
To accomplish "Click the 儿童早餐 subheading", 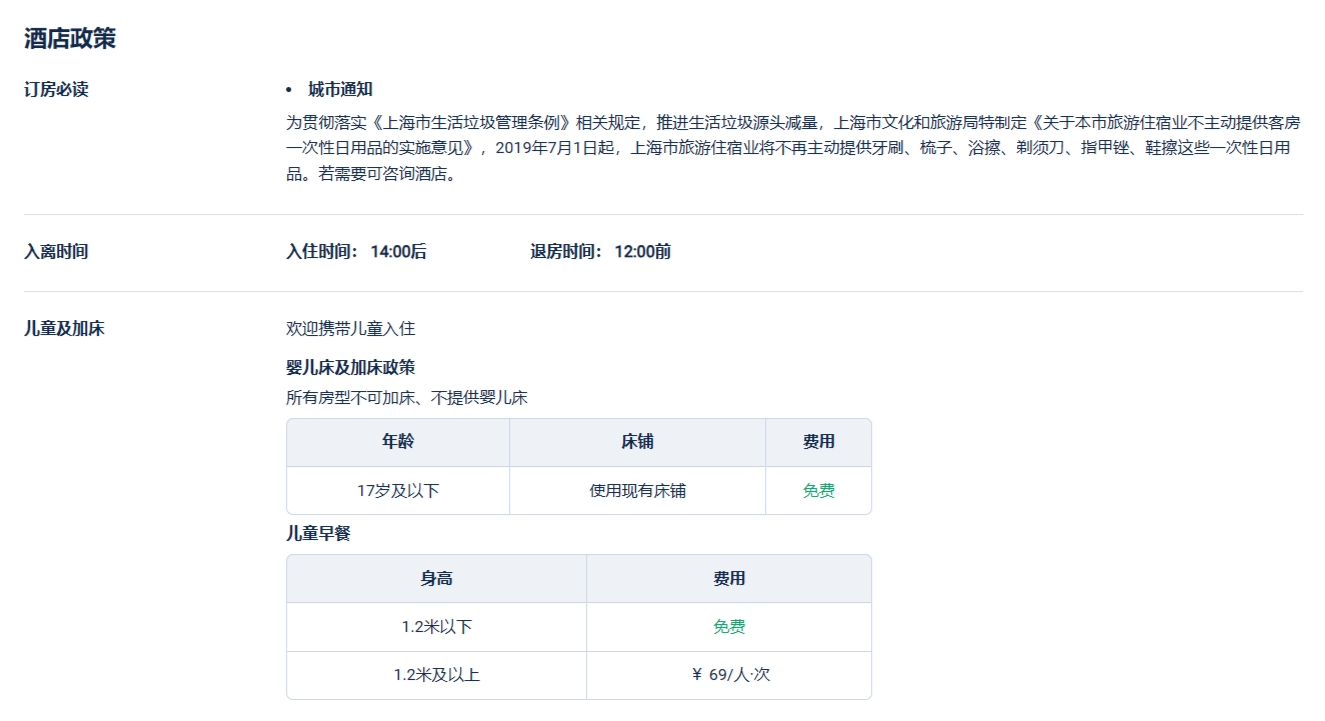I will click(x=318, y=534).
